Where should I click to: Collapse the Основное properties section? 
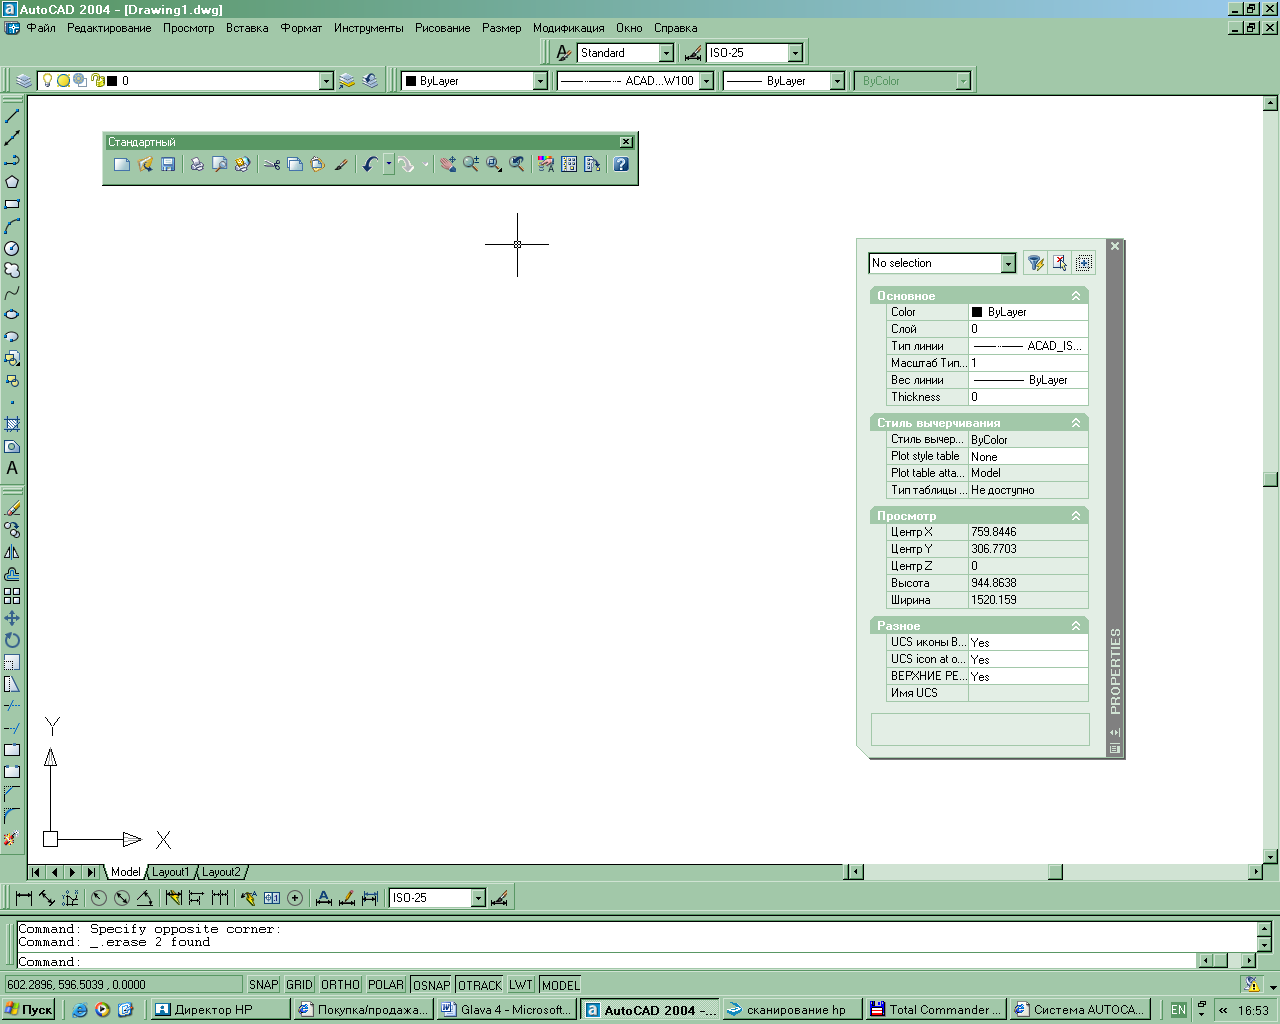click(1076, 296)
